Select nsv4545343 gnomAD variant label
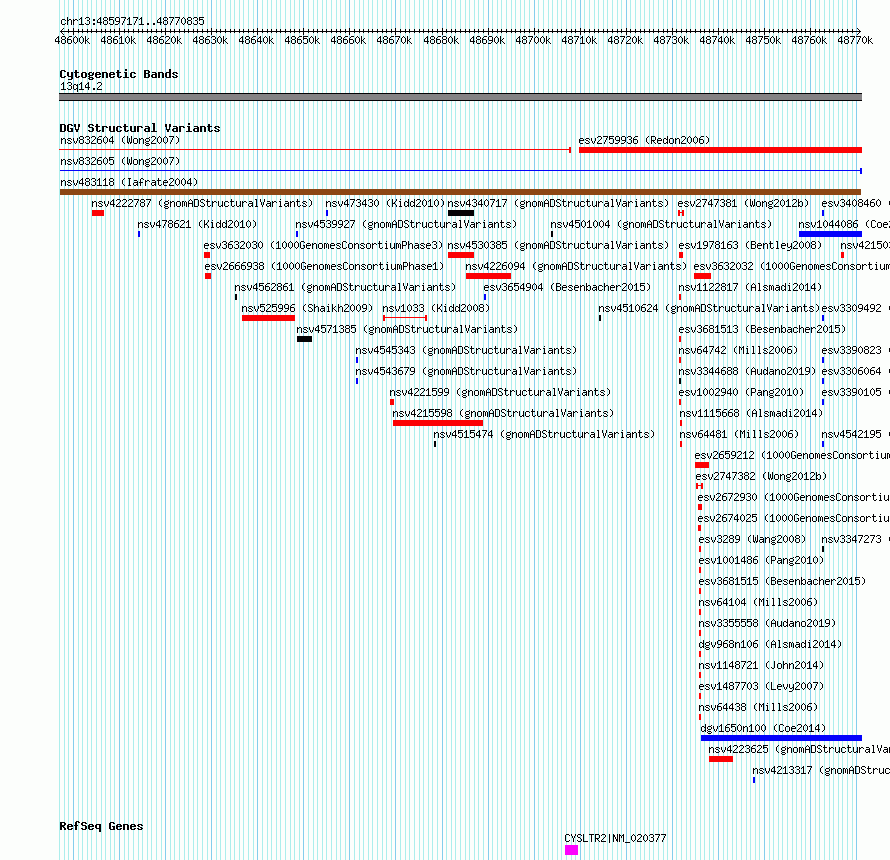 coord(466,350)
